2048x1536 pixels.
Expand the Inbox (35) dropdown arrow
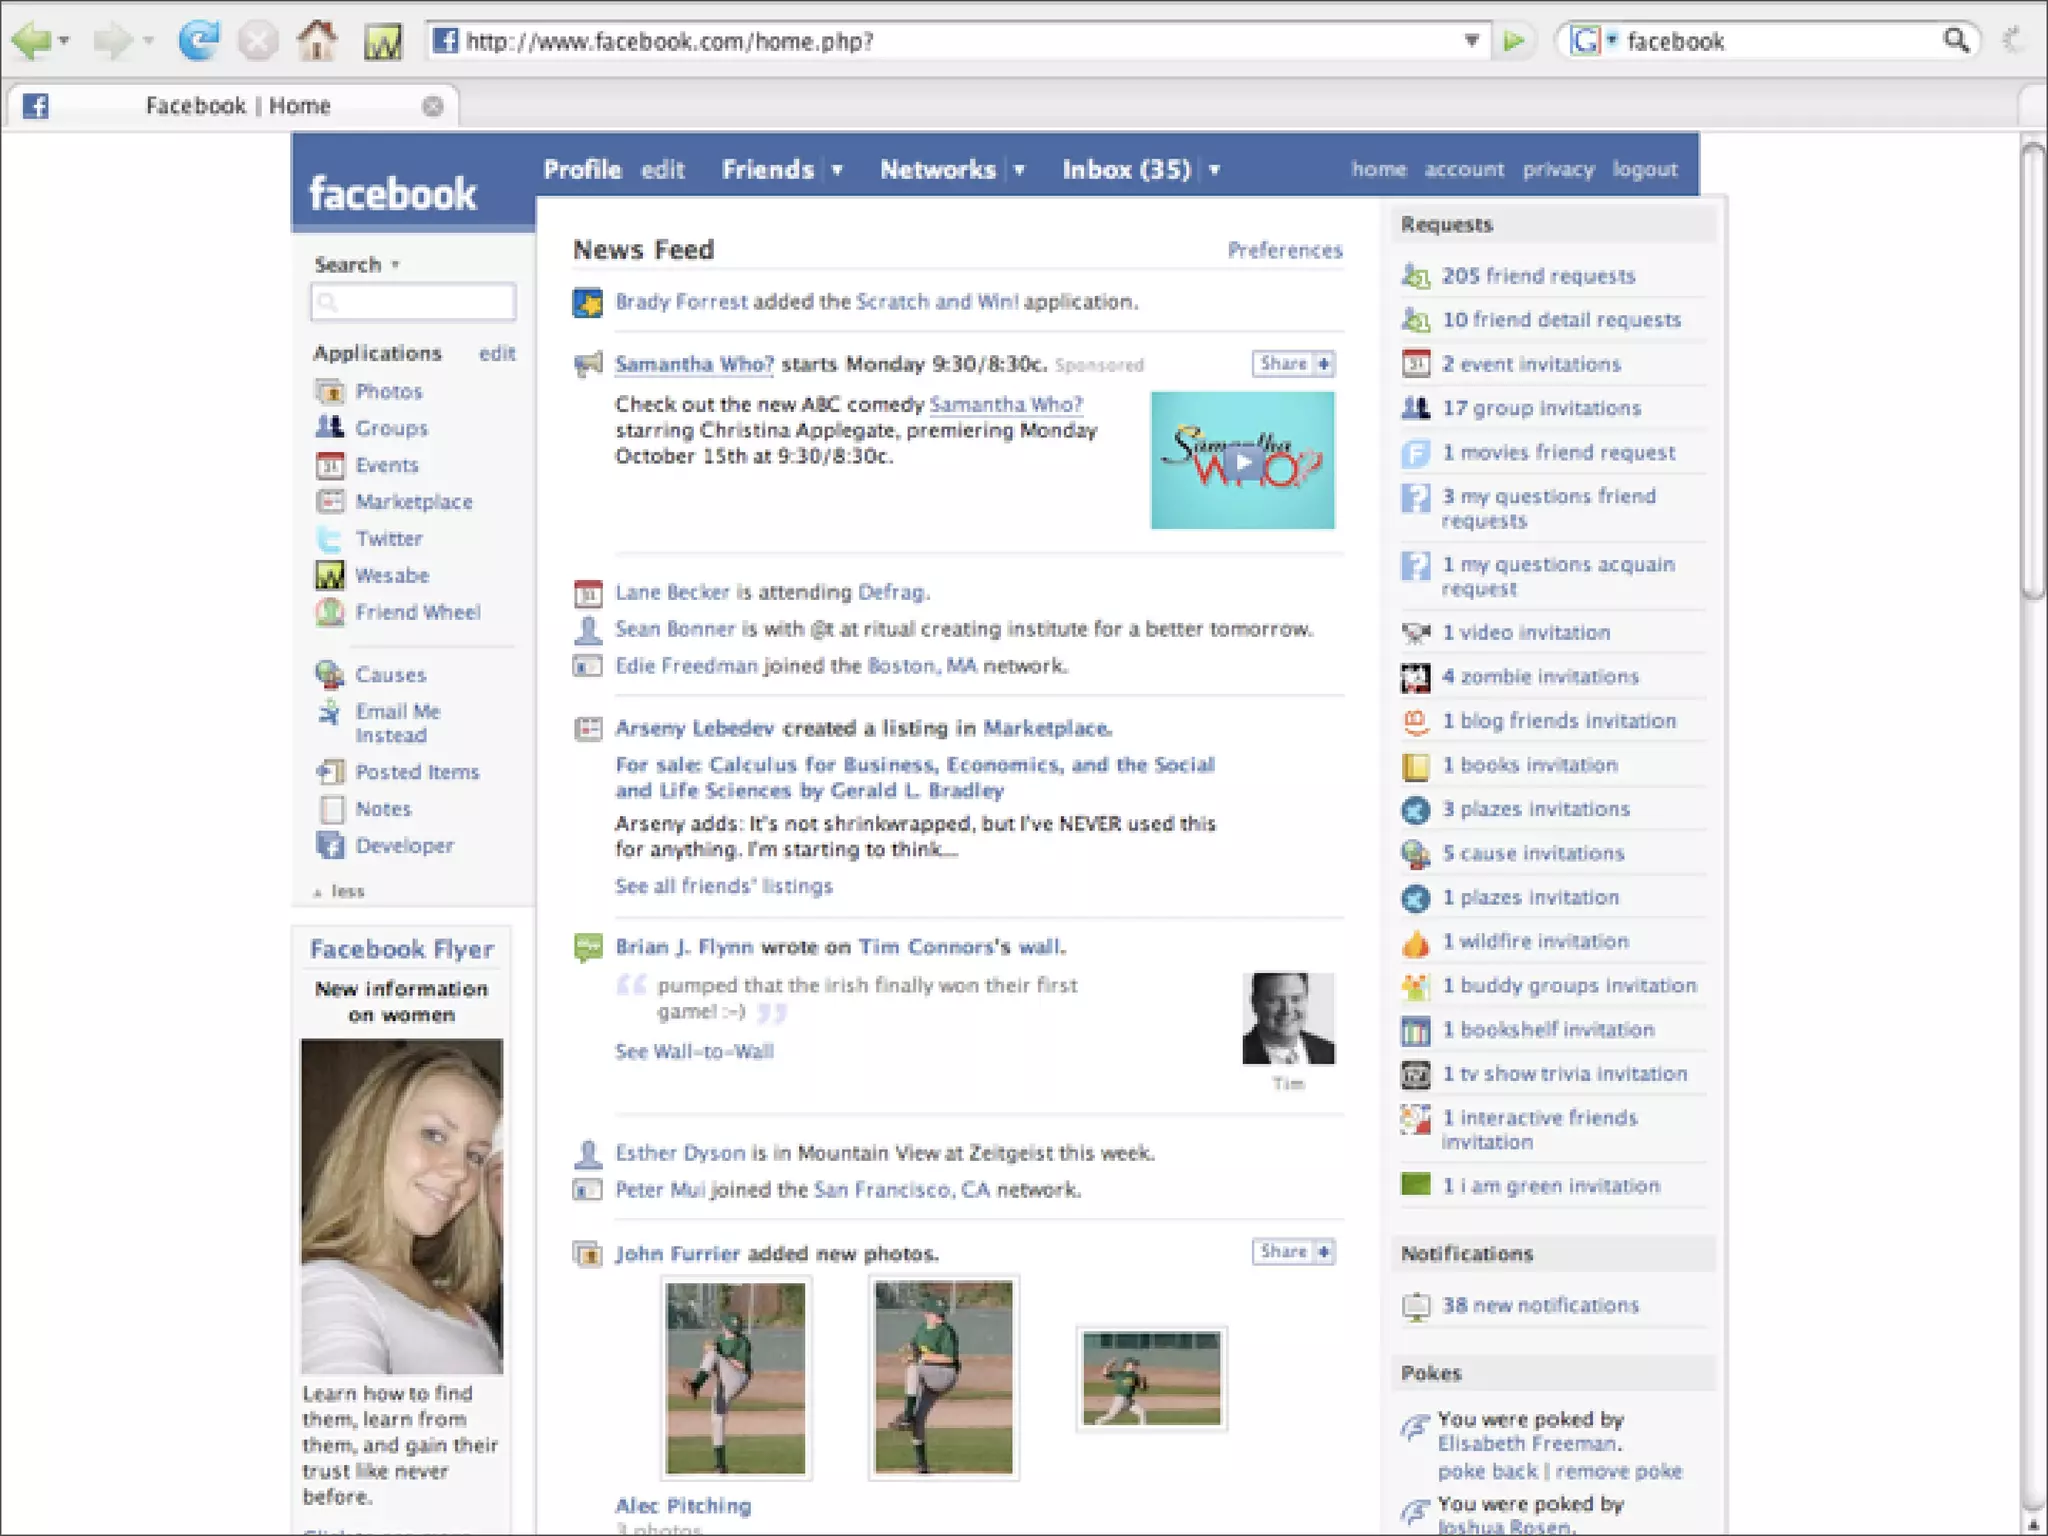[x=1214, y=170]
